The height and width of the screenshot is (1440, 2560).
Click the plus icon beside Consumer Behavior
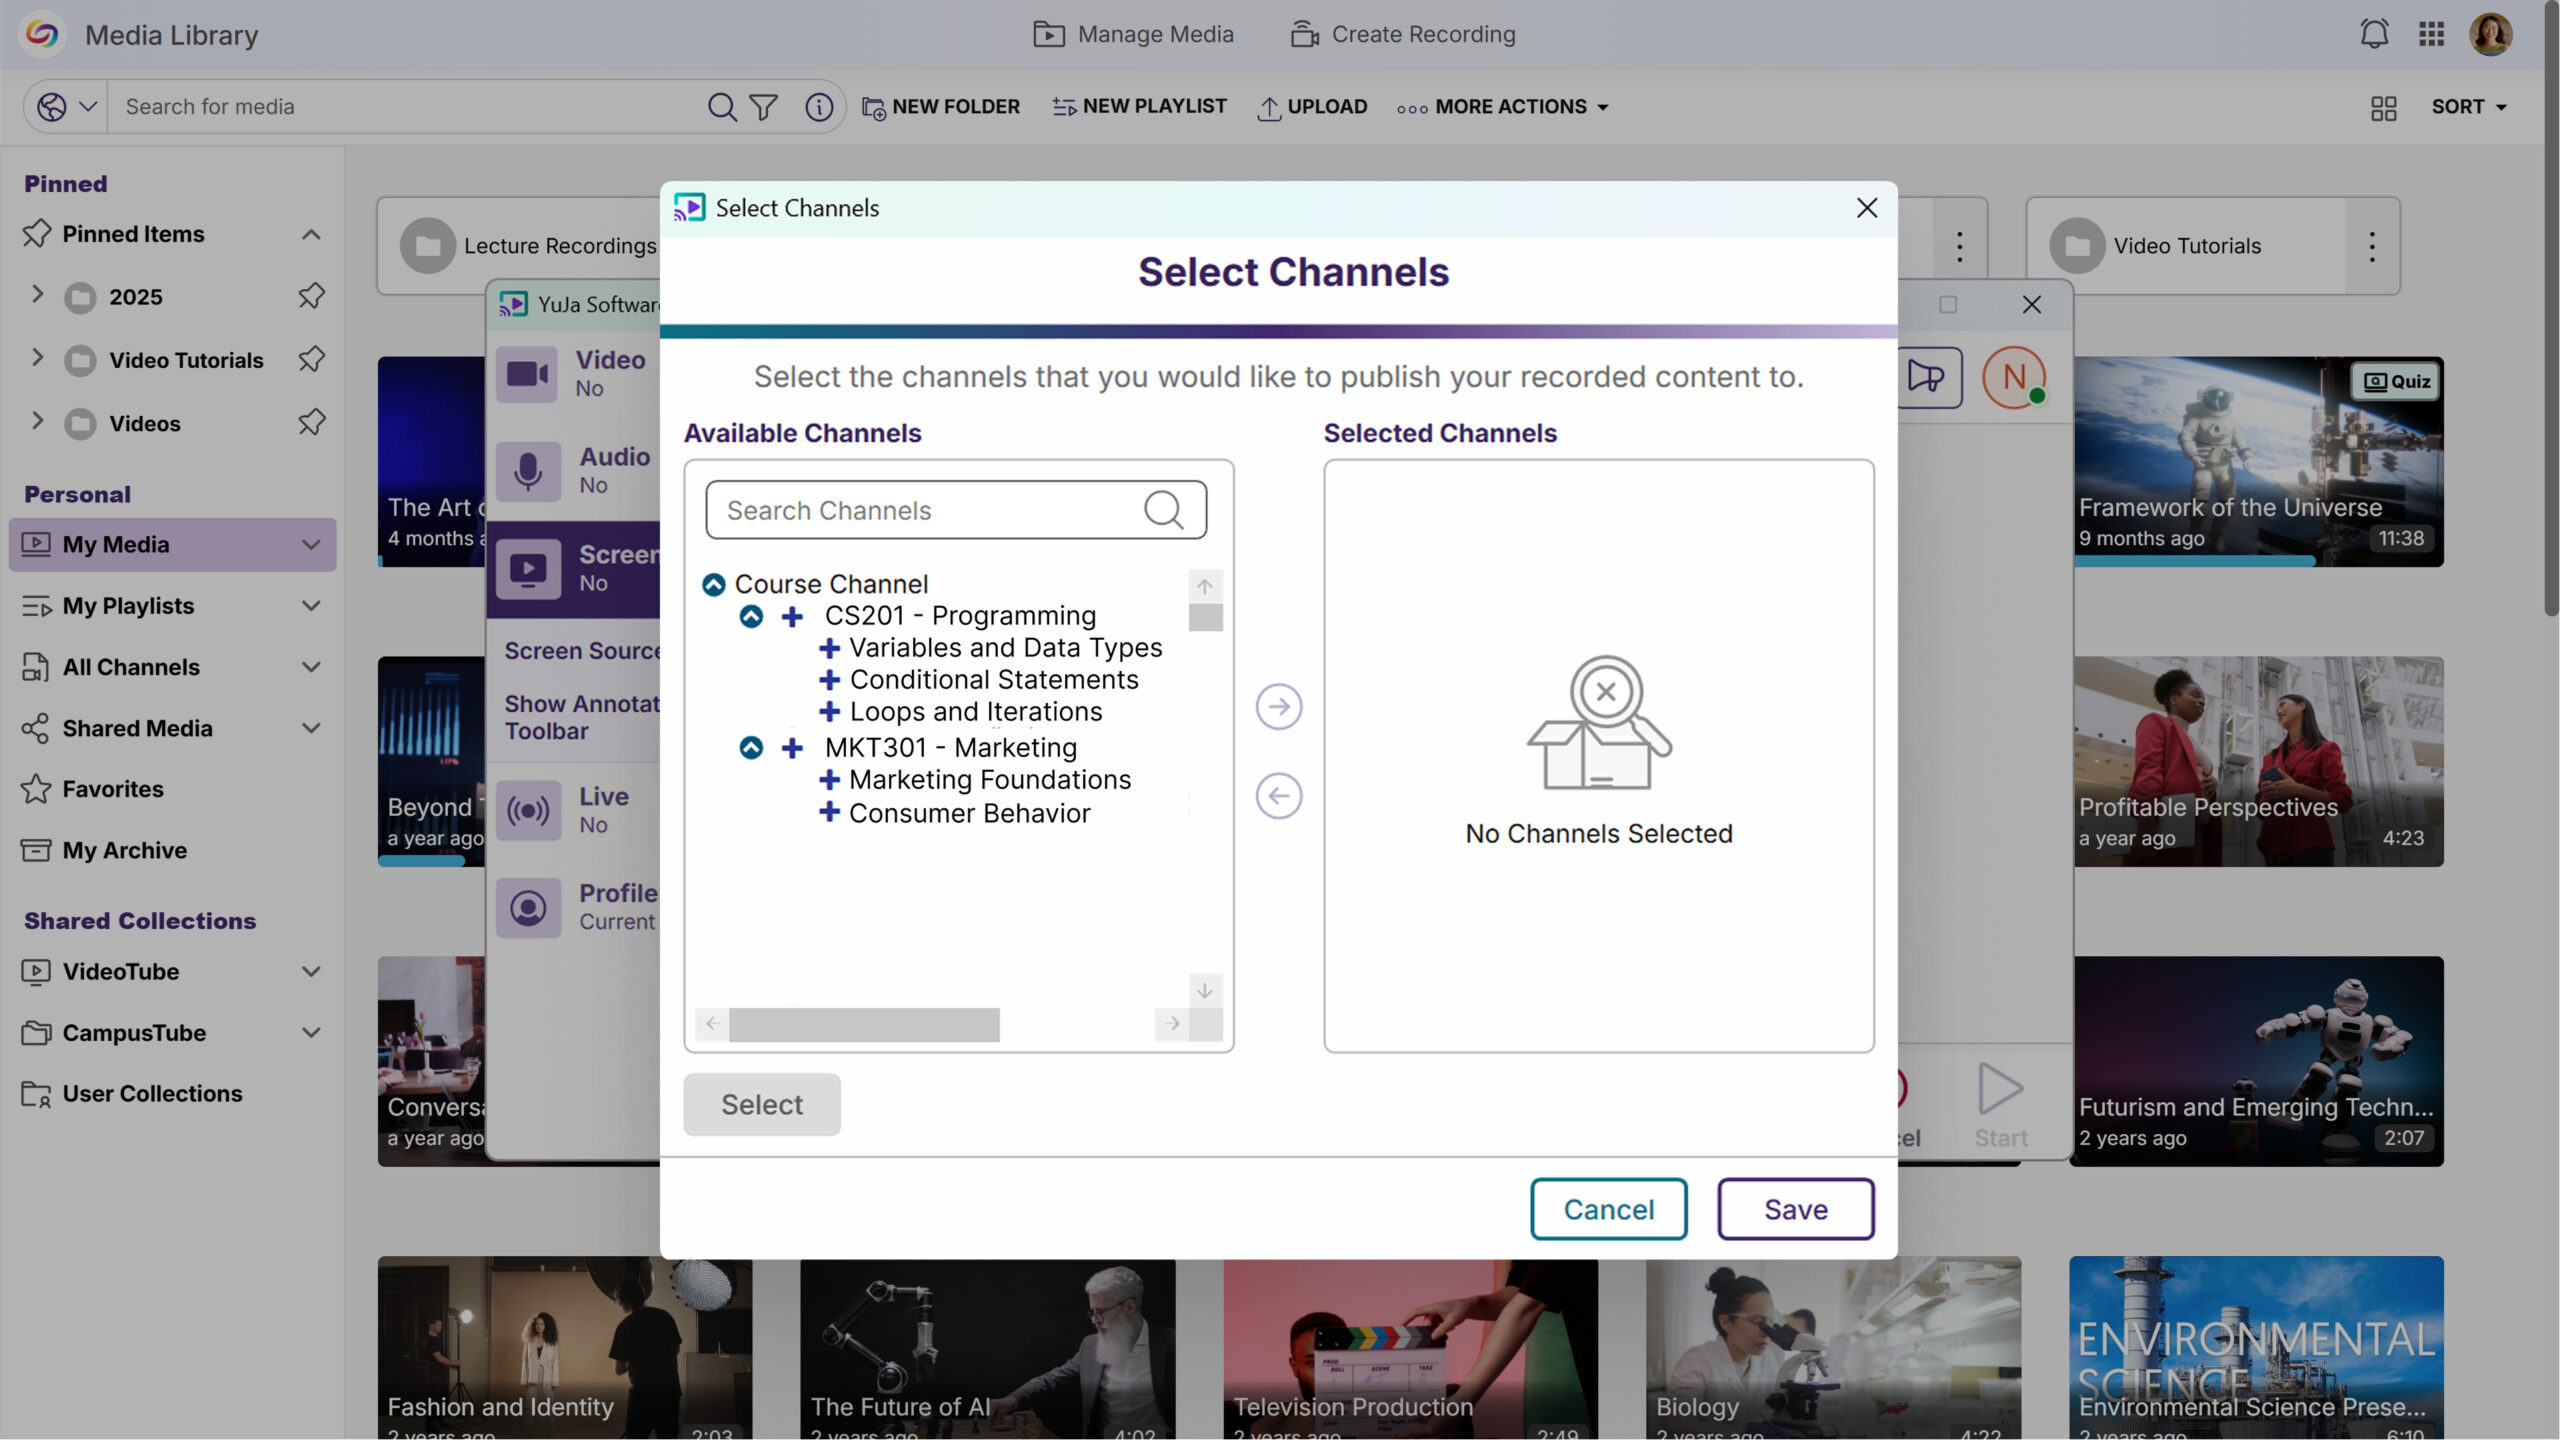829,812
